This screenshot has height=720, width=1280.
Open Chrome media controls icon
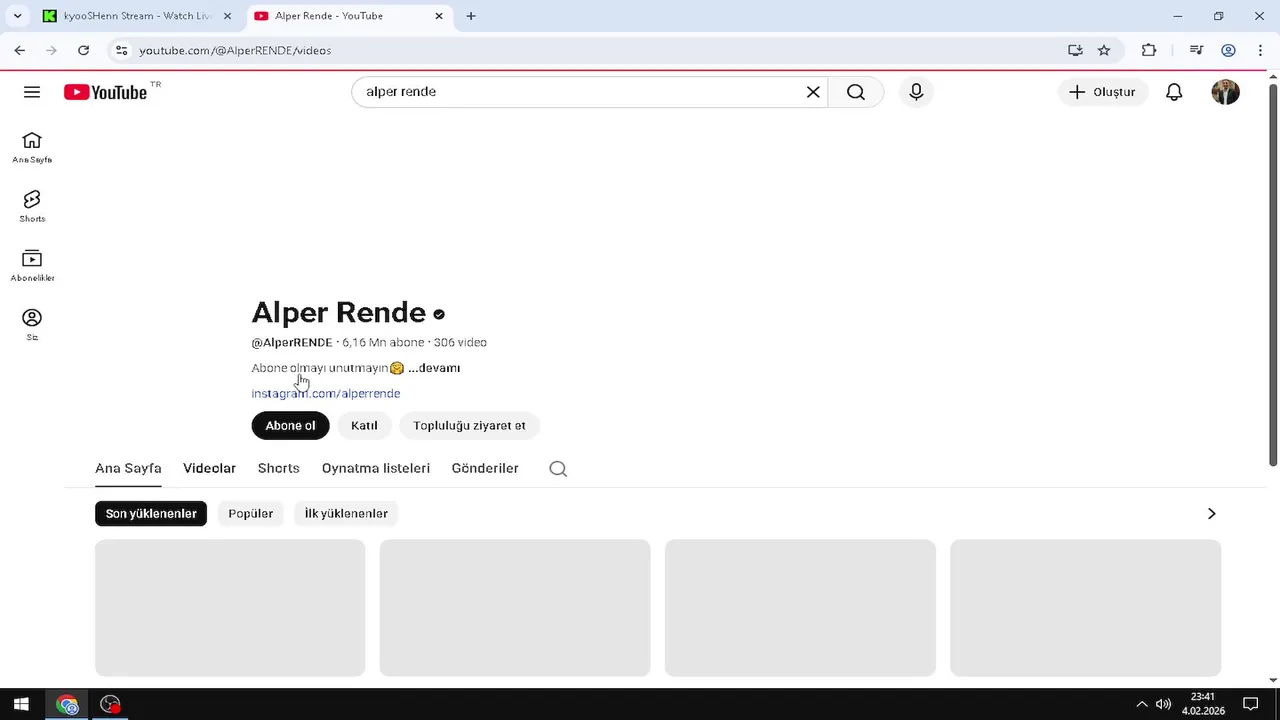click(1196, 50)
